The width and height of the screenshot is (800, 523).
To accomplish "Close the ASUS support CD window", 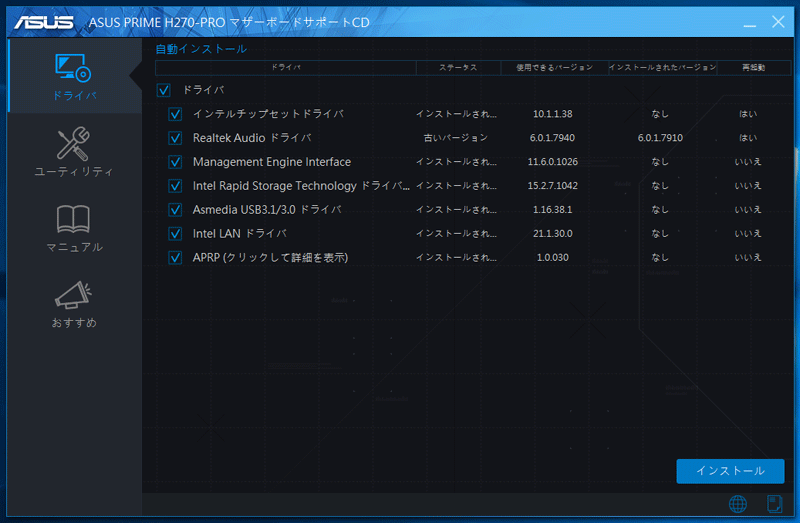I will click(x=778, y=22).
